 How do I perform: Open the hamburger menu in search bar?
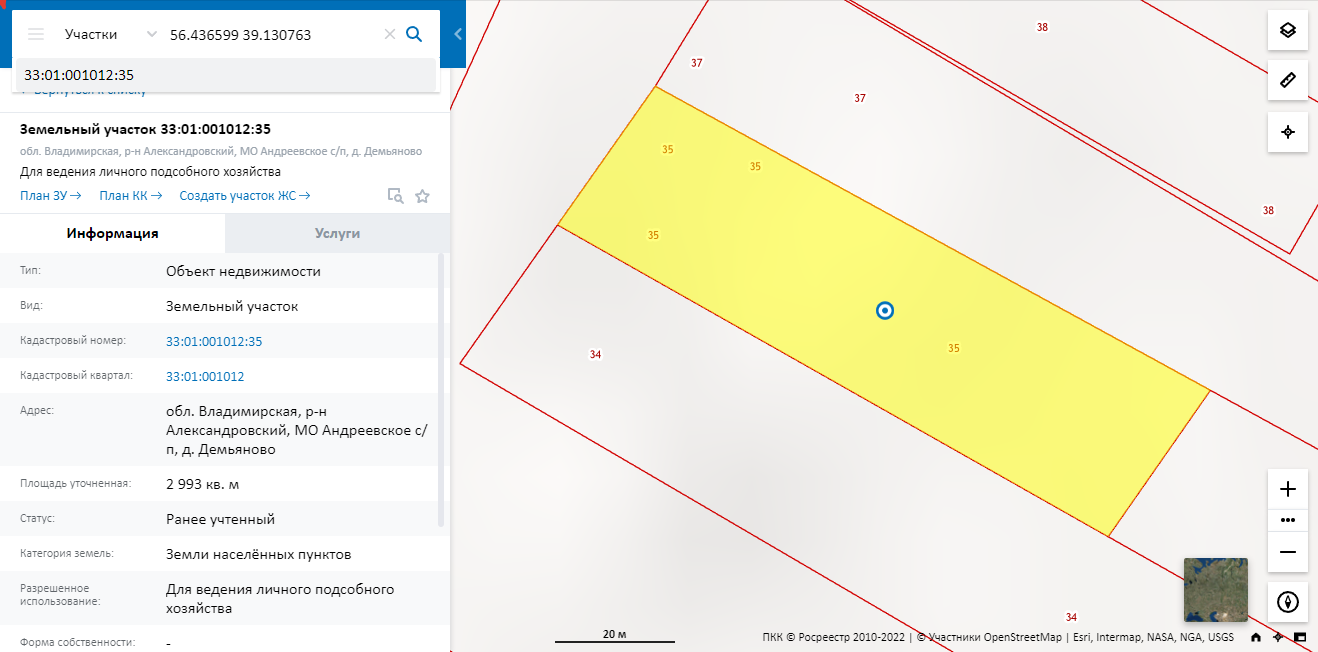(x=36, y=34)
